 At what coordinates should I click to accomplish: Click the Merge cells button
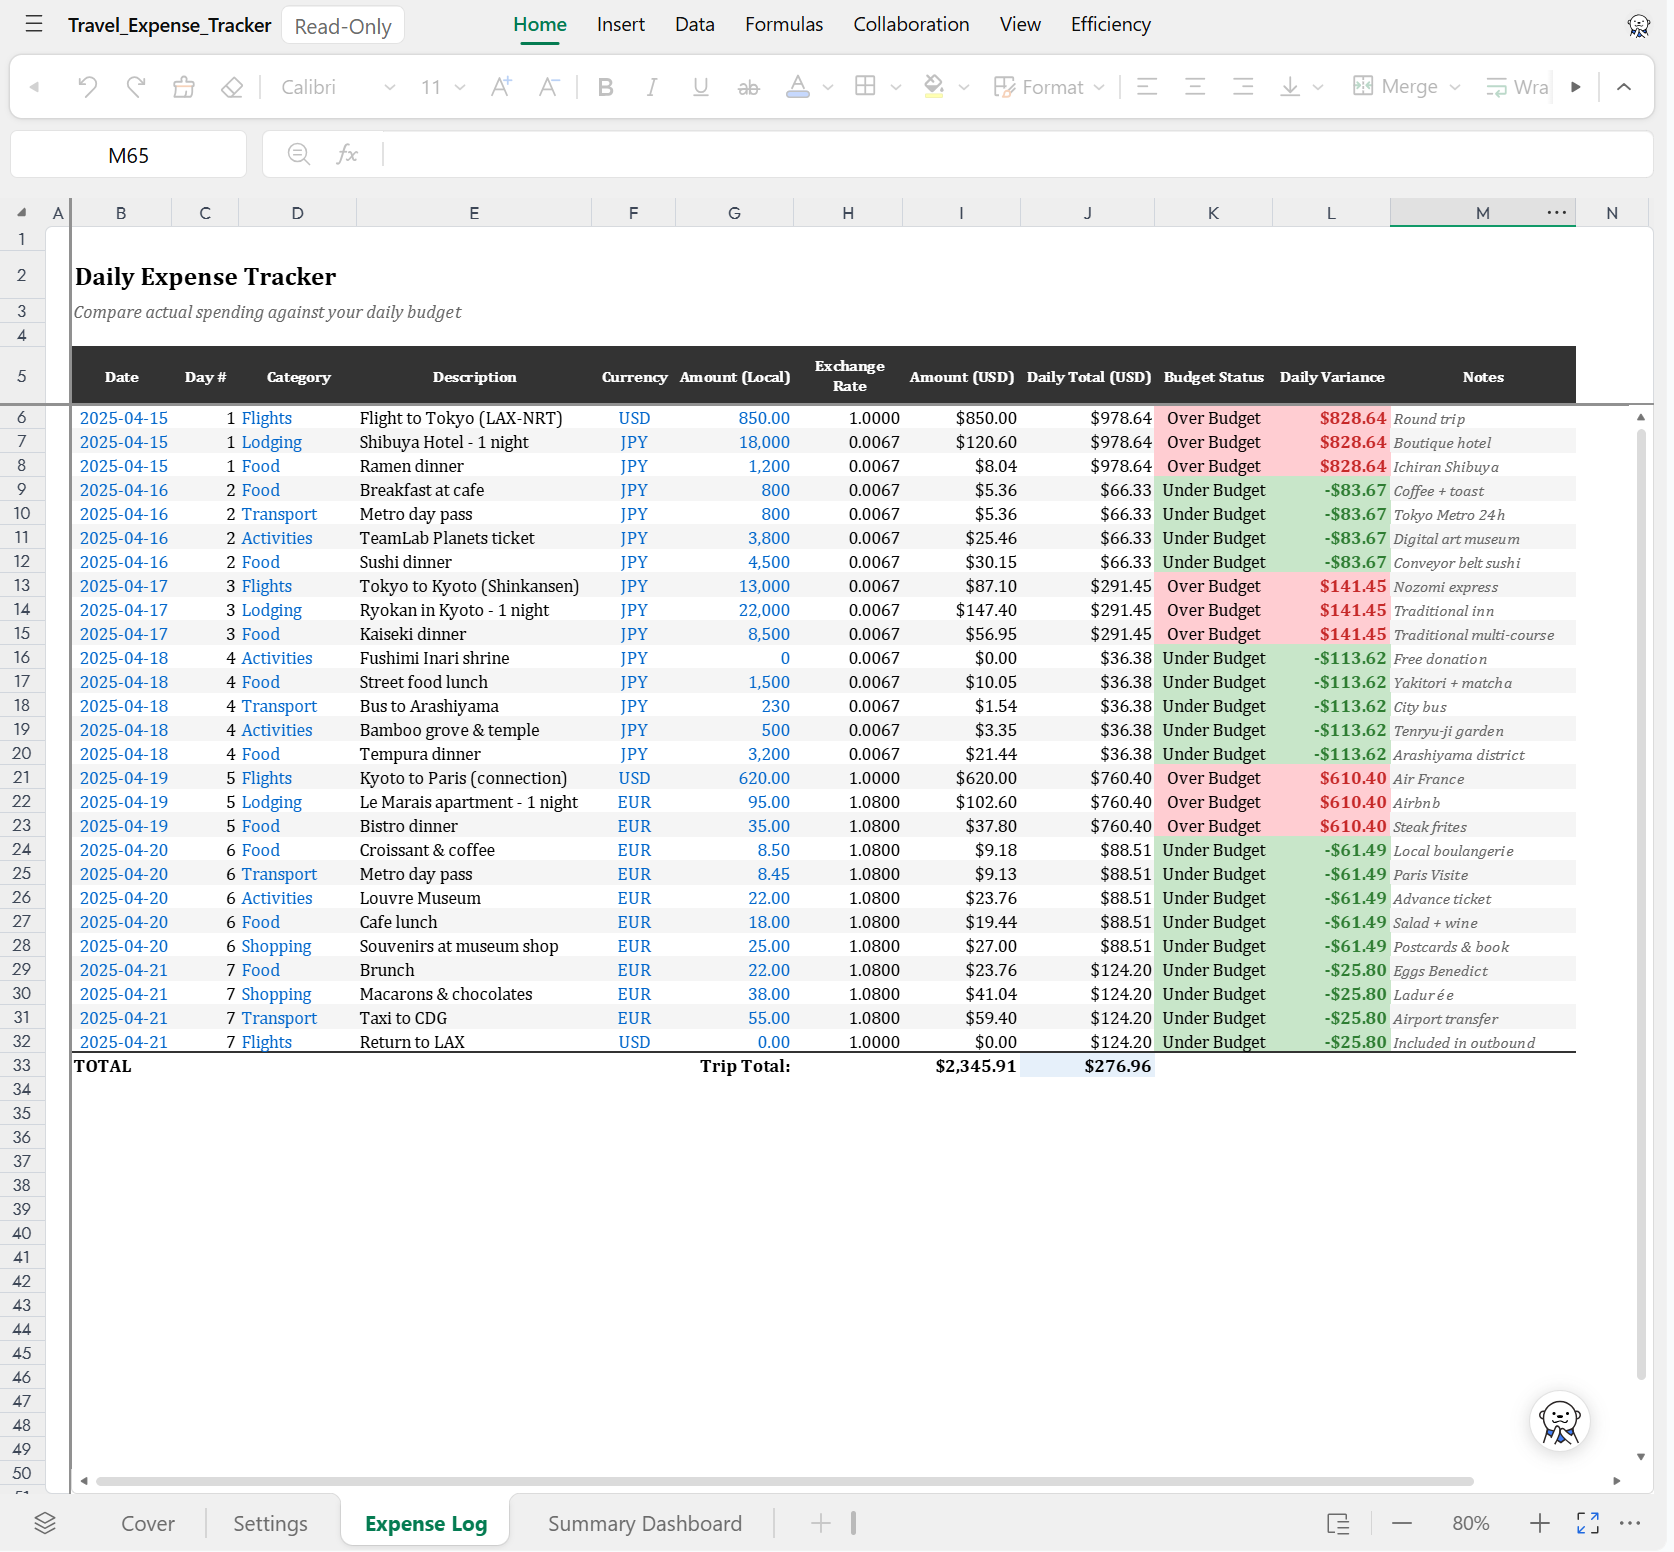1395,87
